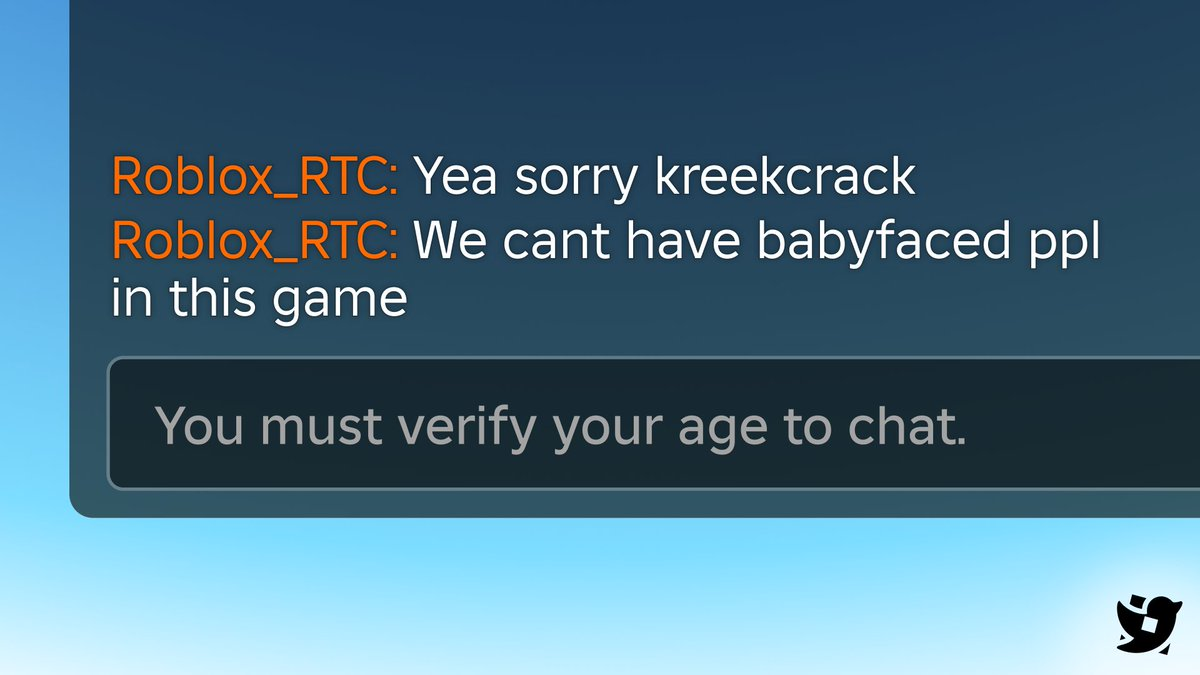Focus the 'You must verify your age' chat box
1200x675 pixels.
(x=654, y=424)
